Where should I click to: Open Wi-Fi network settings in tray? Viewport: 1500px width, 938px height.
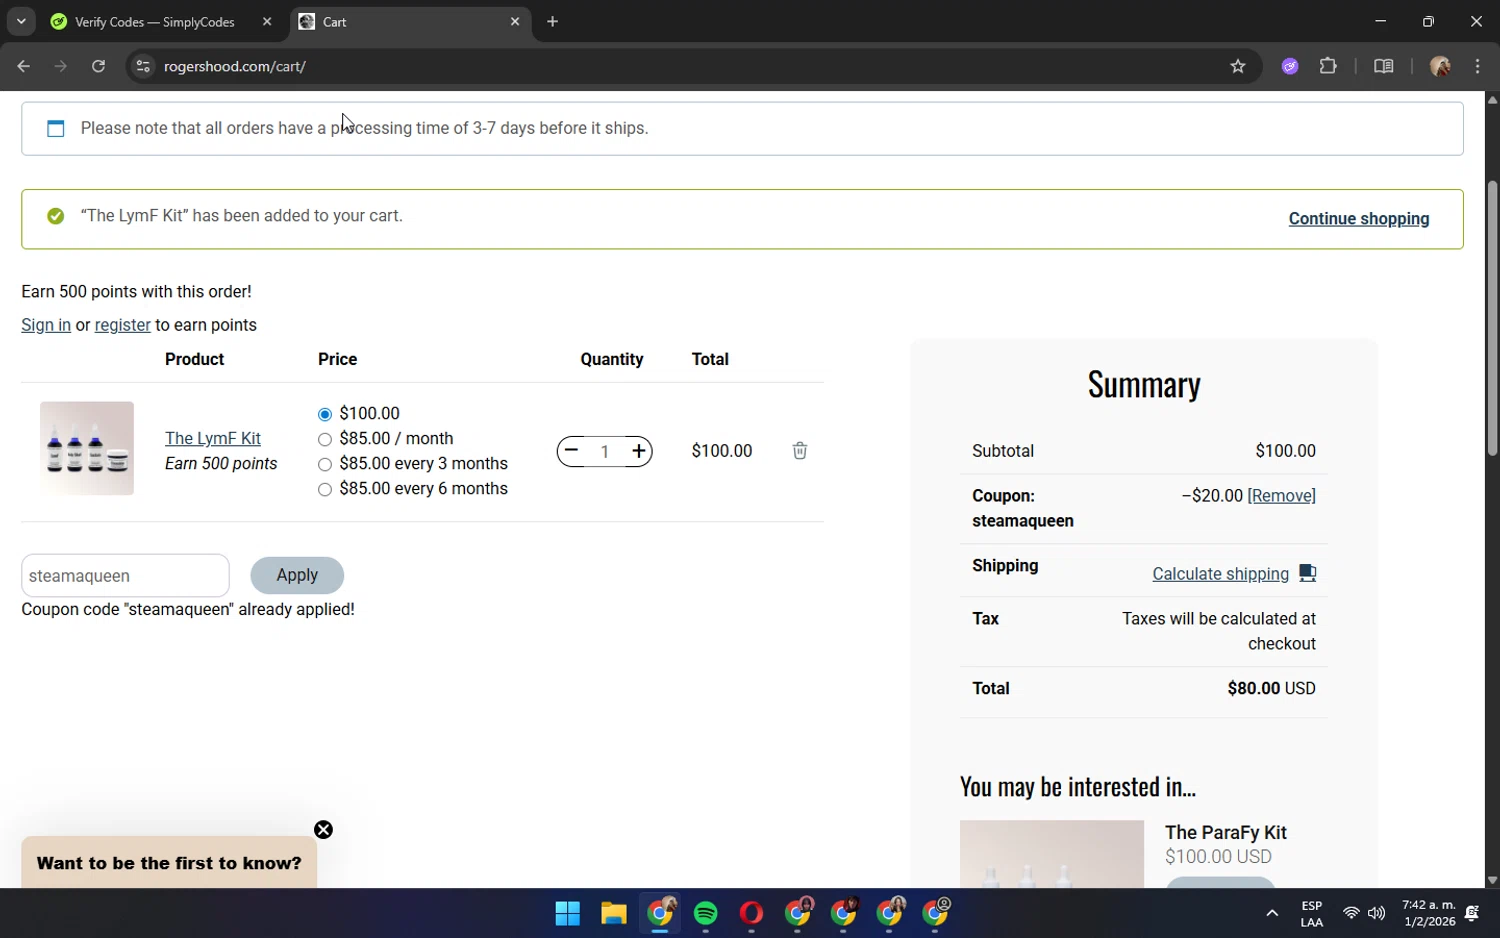tap(1351, 913)
